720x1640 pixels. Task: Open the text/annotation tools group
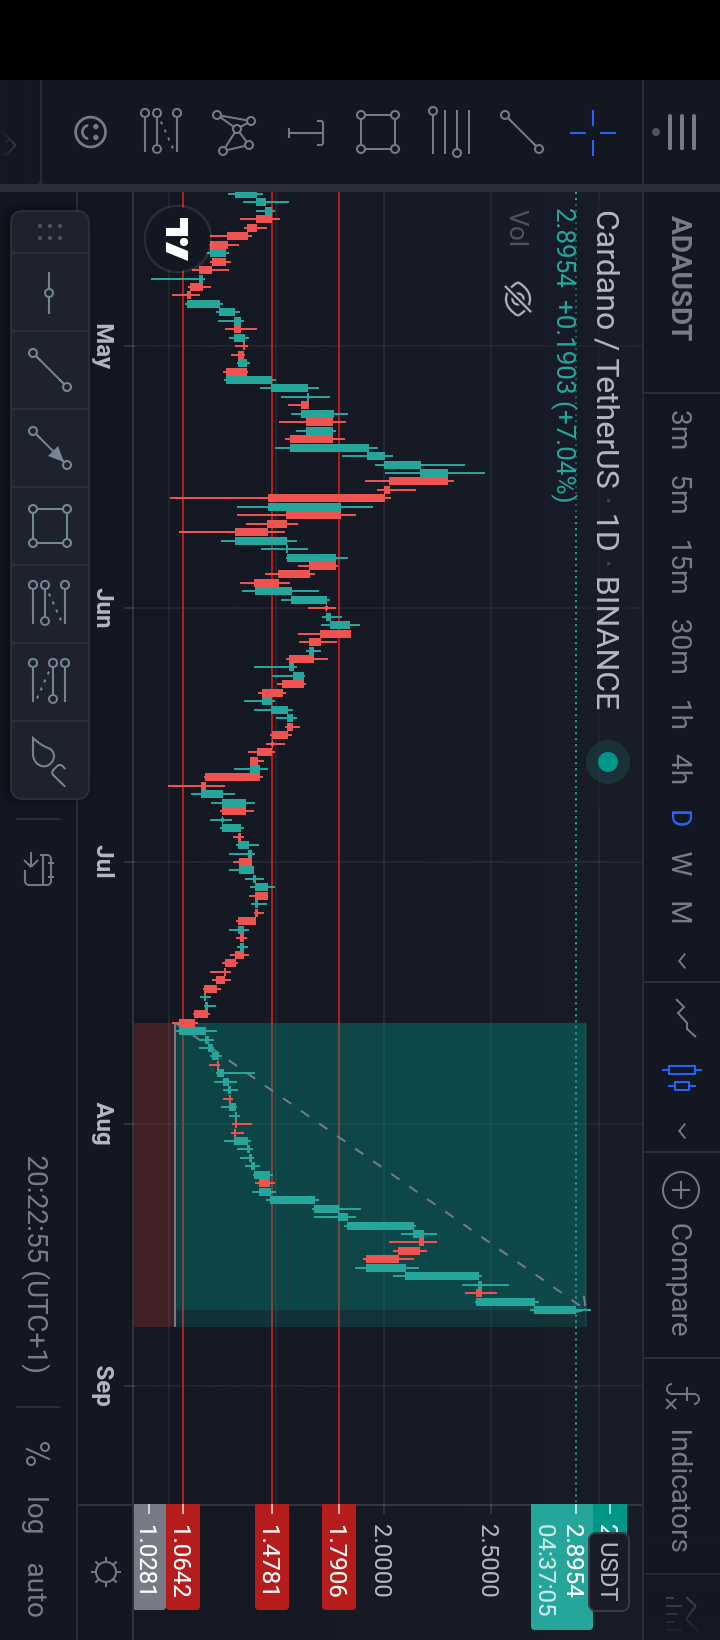pyautogui.click(x=305, y=132)
